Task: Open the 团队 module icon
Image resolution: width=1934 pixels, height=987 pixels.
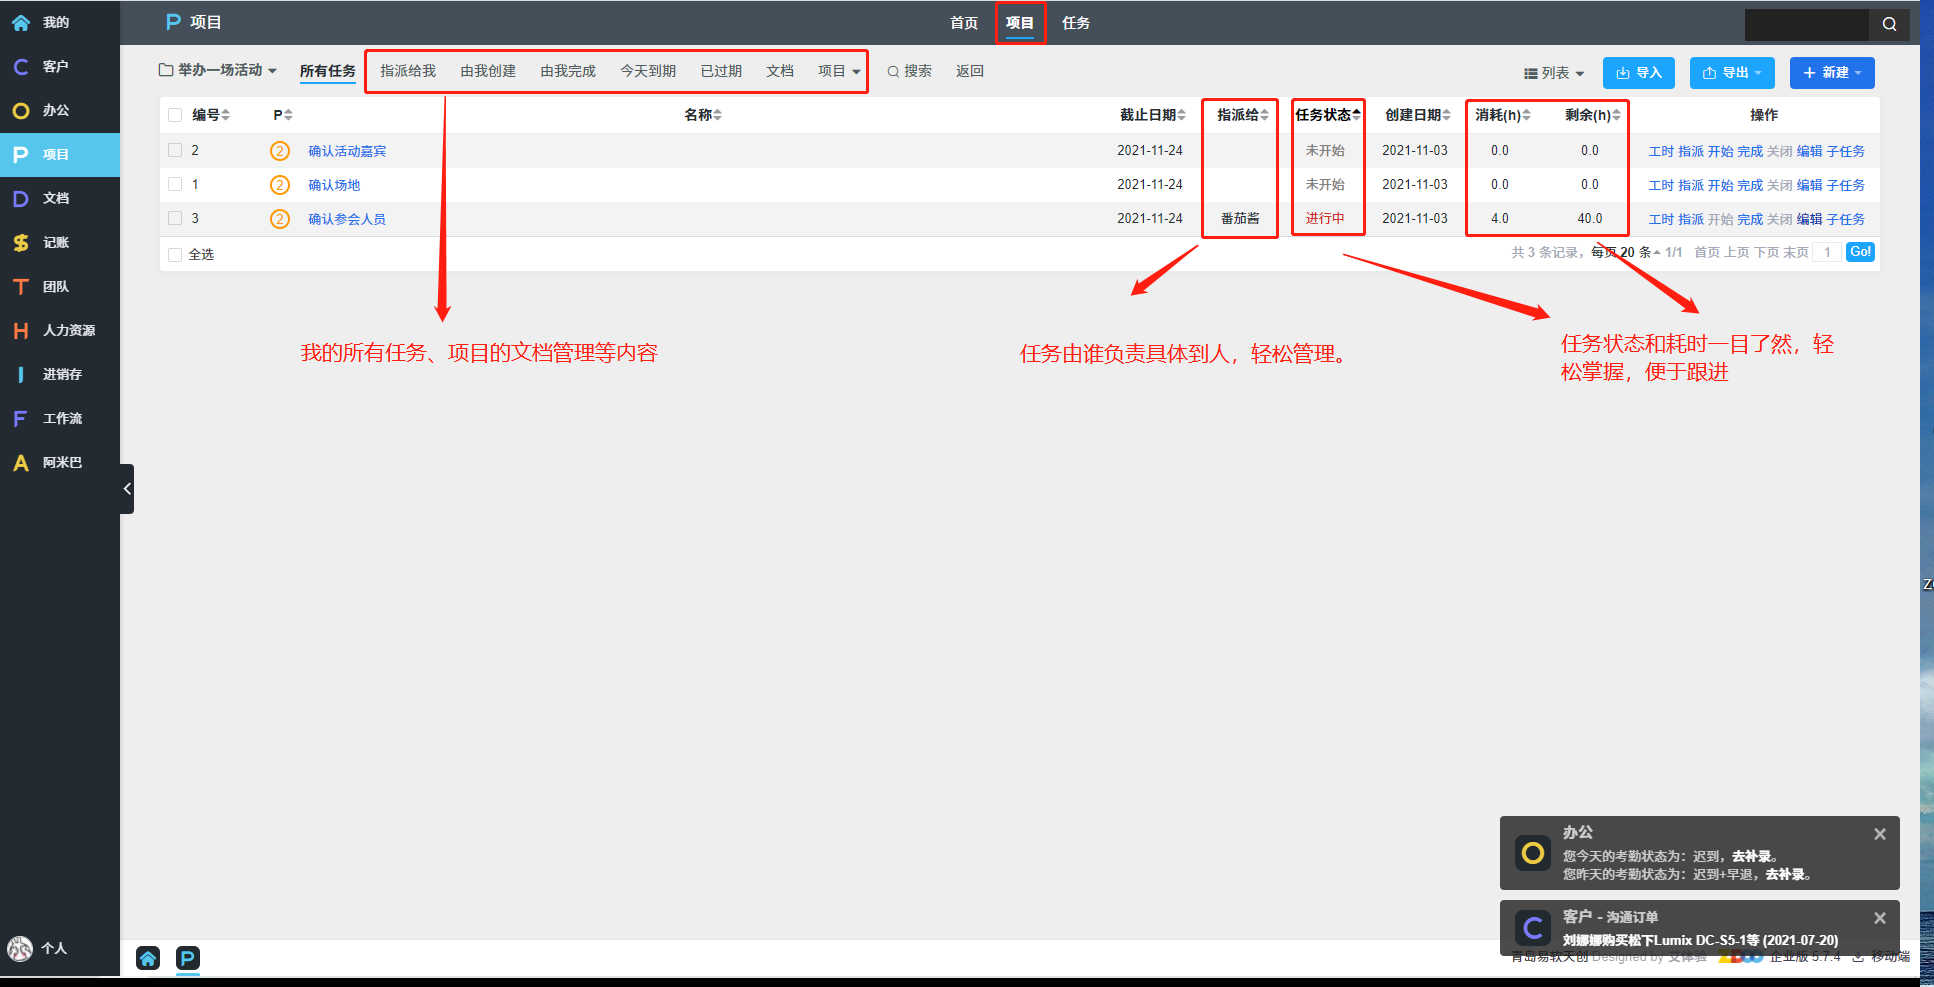Action: (x=20, y=286)
